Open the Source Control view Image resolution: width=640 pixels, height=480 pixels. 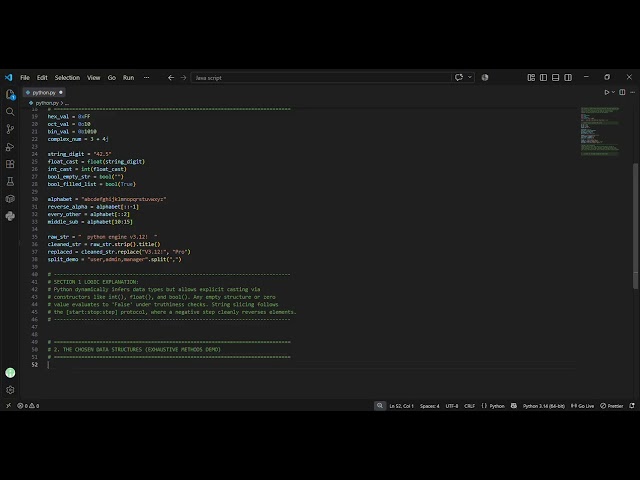coord(10,129)
